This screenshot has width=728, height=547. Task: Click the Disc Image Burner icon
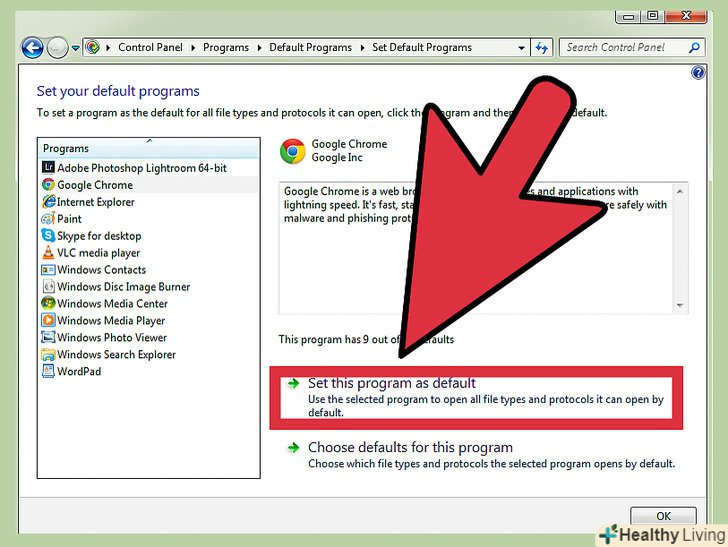(48, 286)
